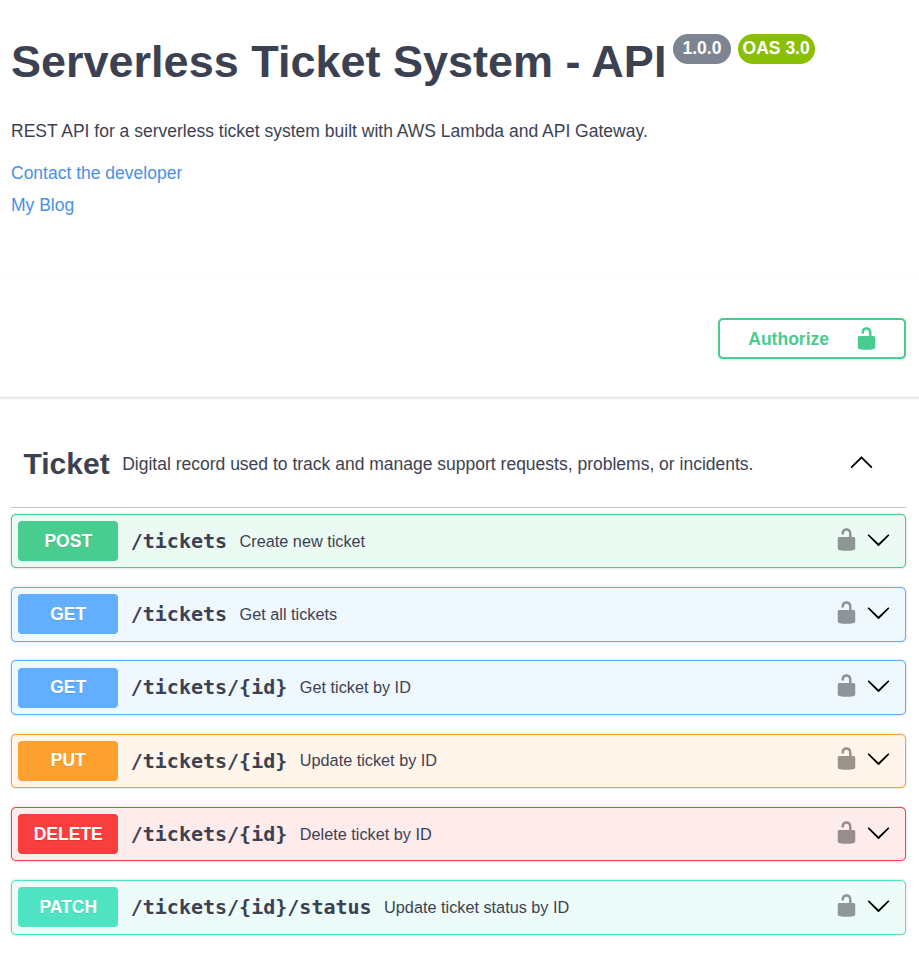This screenshot has width=919, height=960.
Task: Click the Ticket tag heading
Action: [67, 464]
